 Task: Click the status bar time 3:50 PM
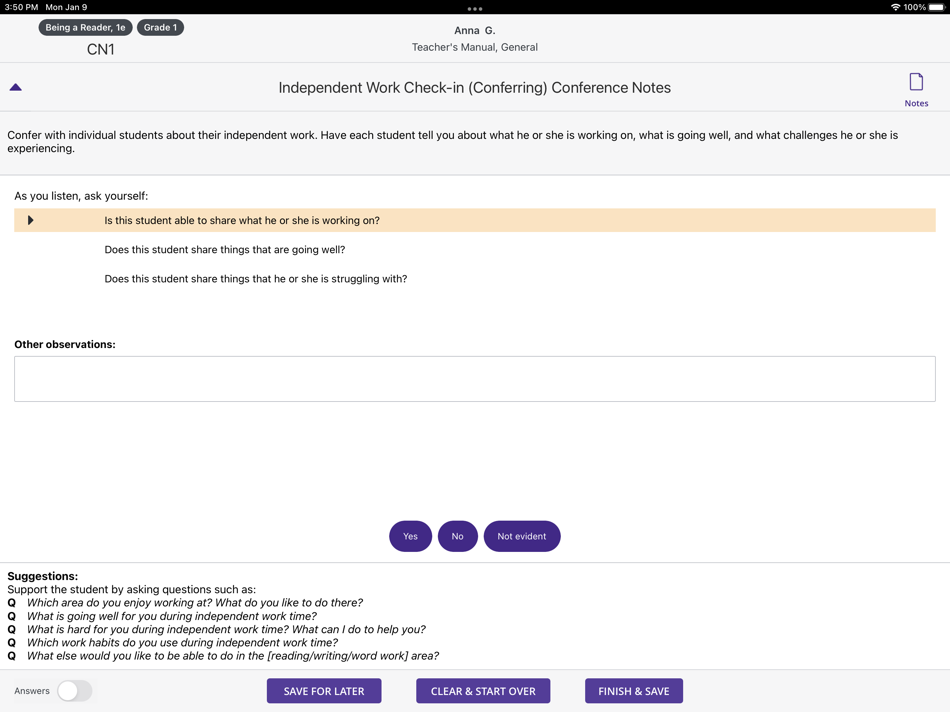[21, 7]
